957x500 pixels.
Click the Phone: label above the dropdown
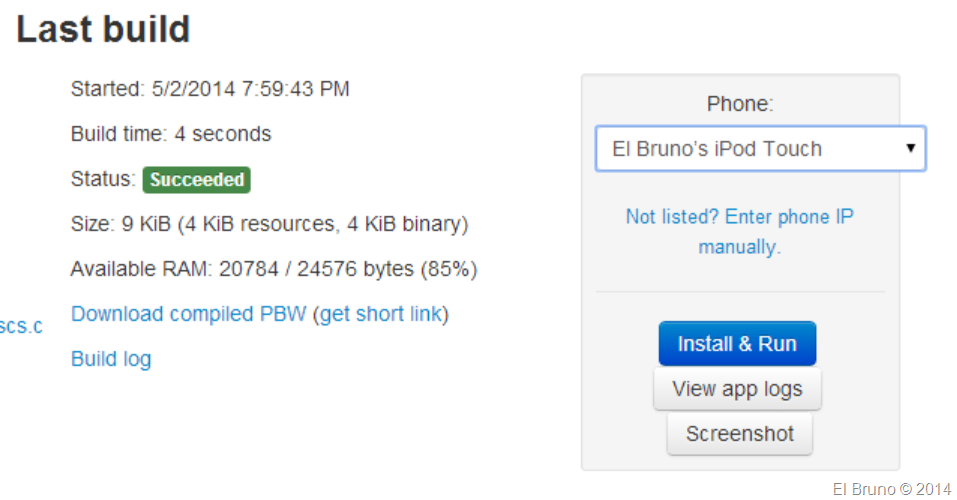point(740,104)
